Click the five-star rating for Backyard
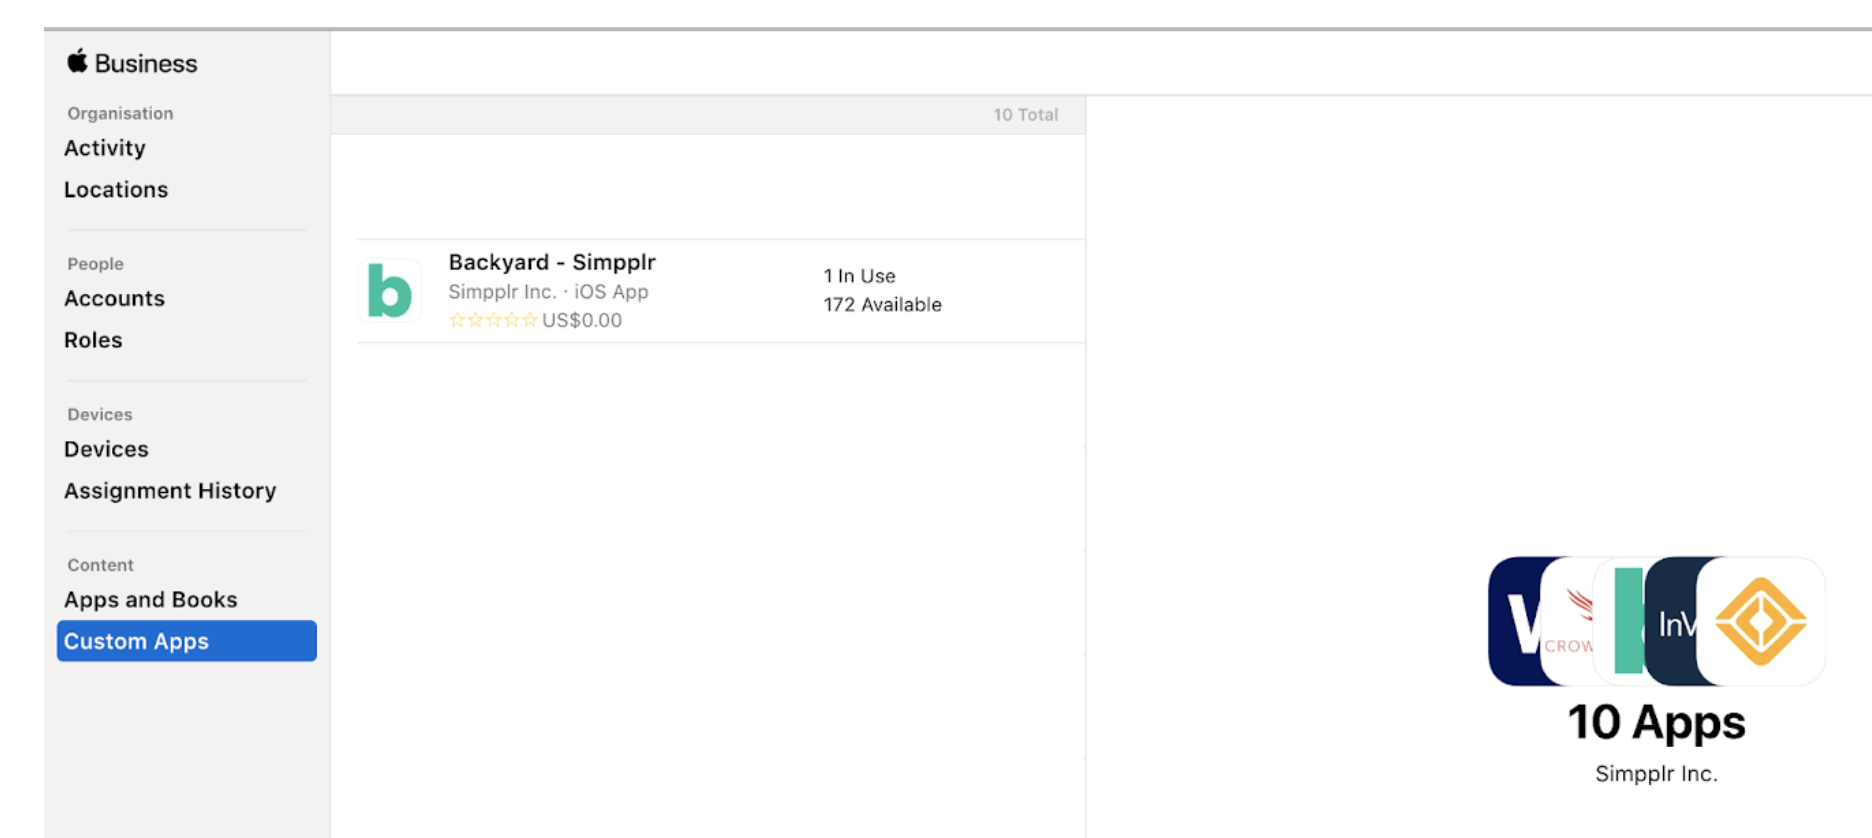 click(493, 320)
